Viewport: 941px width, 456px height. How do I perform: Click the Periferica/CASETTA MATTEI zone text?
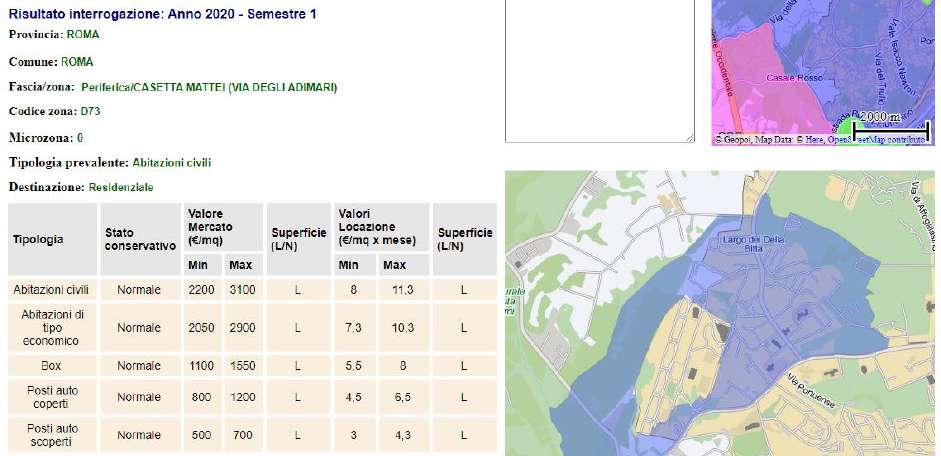pyautogui.click(x=209, y=87)
